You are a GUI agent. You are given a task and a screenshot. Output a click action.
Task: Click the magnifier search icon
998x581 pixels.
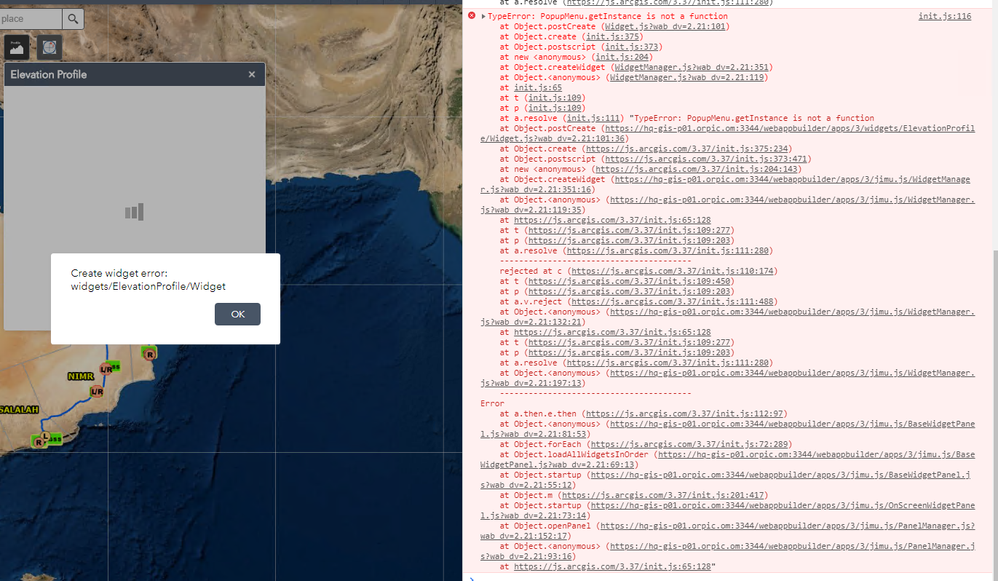(x=73, y=19)
